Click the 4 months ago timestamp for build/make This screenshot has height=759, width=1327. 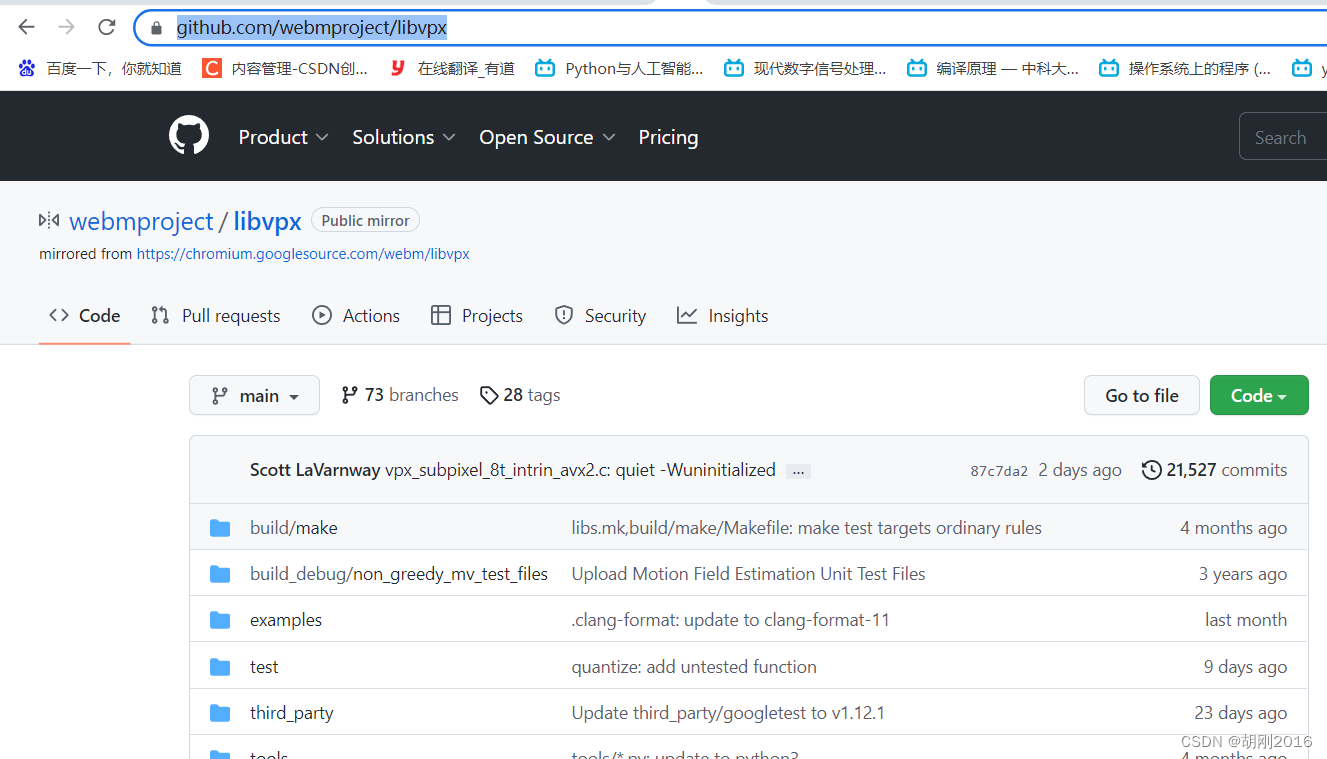(1233, 528)
